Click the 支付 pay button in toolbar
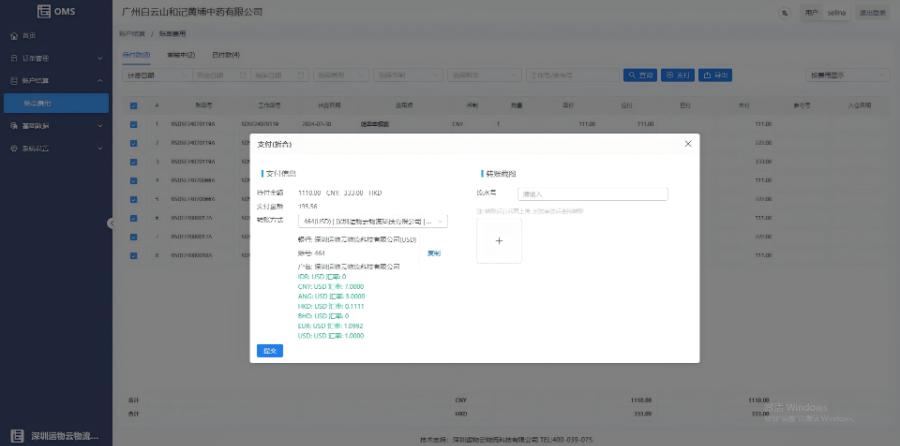 click(677, 75)
